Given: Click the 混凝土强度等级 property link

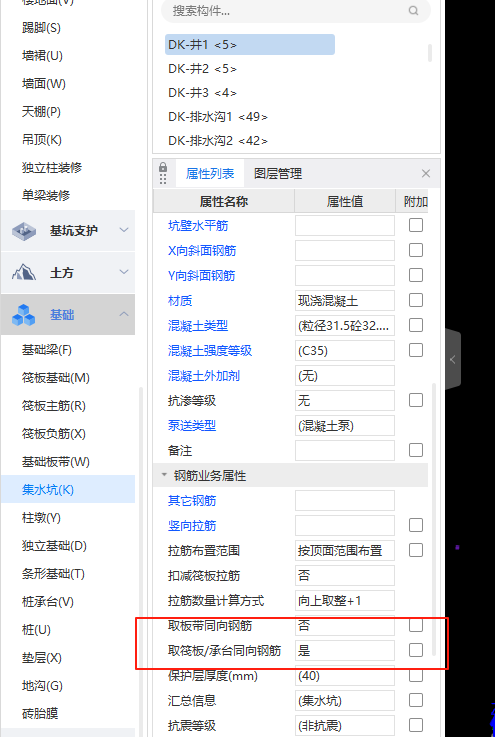Looking at the screenshot, I should pos(210,351).
